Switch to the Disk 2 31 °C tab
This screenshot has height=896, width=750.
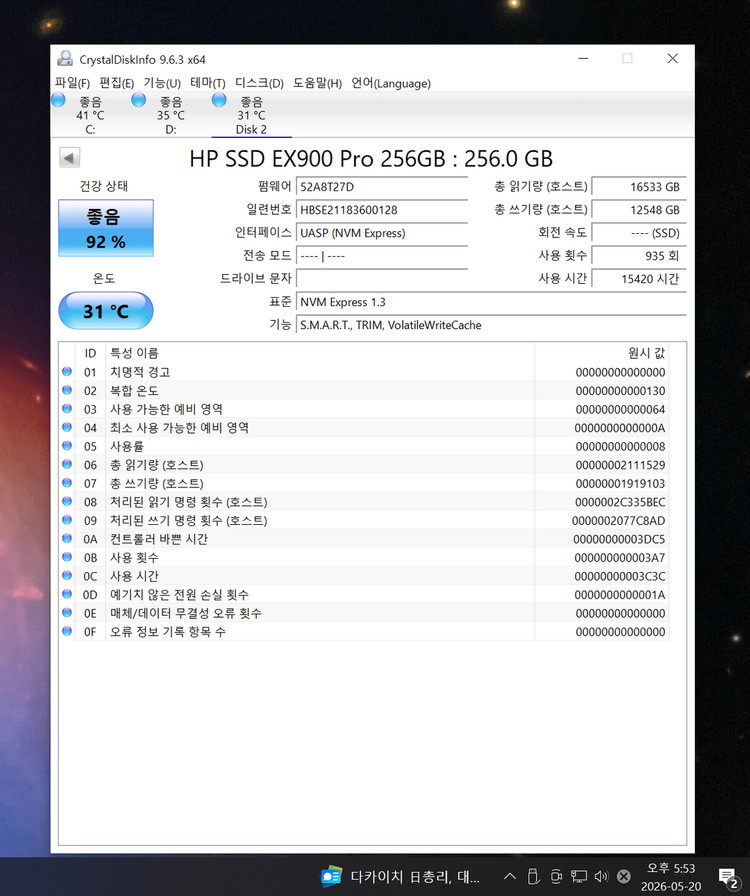252,115
